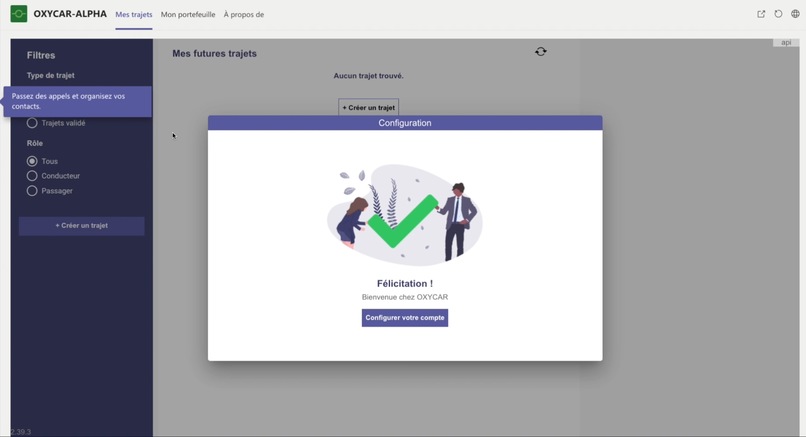The width and height of the screenshot is (806, 437).
Task: Switch to the Mes trajets tab
Action: click(134, 14)
